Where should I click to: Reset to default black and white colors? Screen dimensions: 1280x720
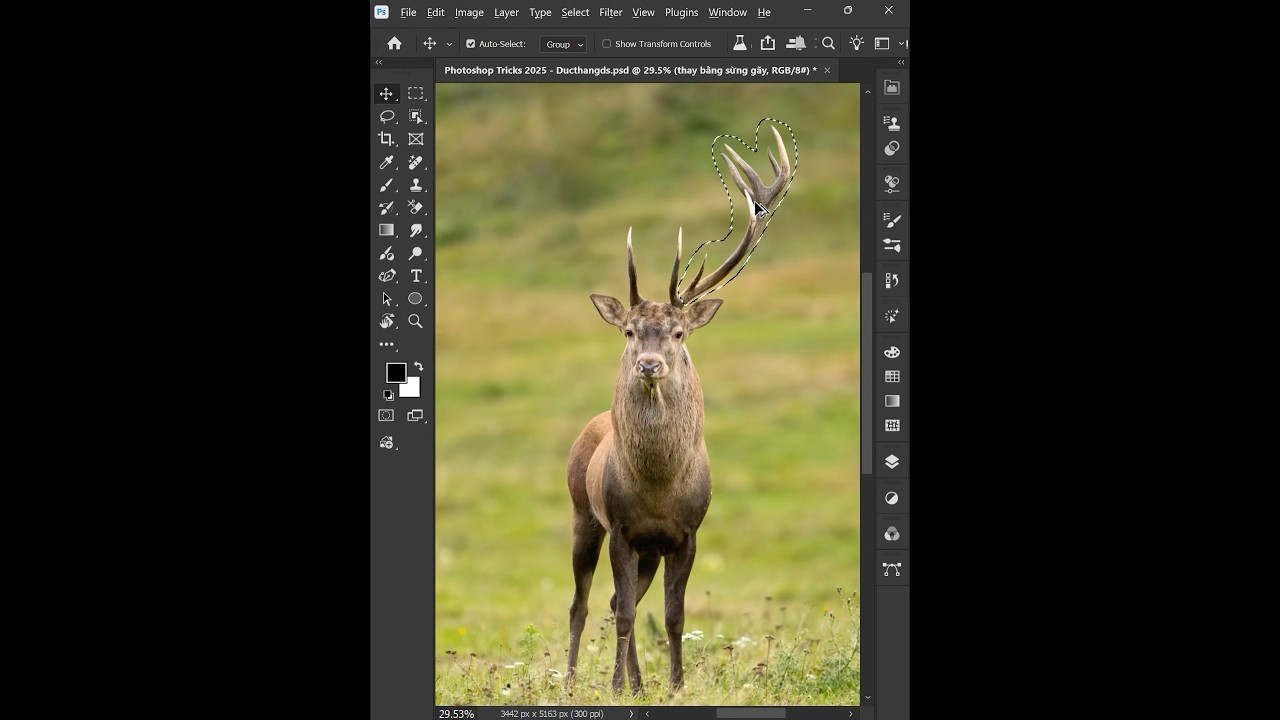point(388,395)
